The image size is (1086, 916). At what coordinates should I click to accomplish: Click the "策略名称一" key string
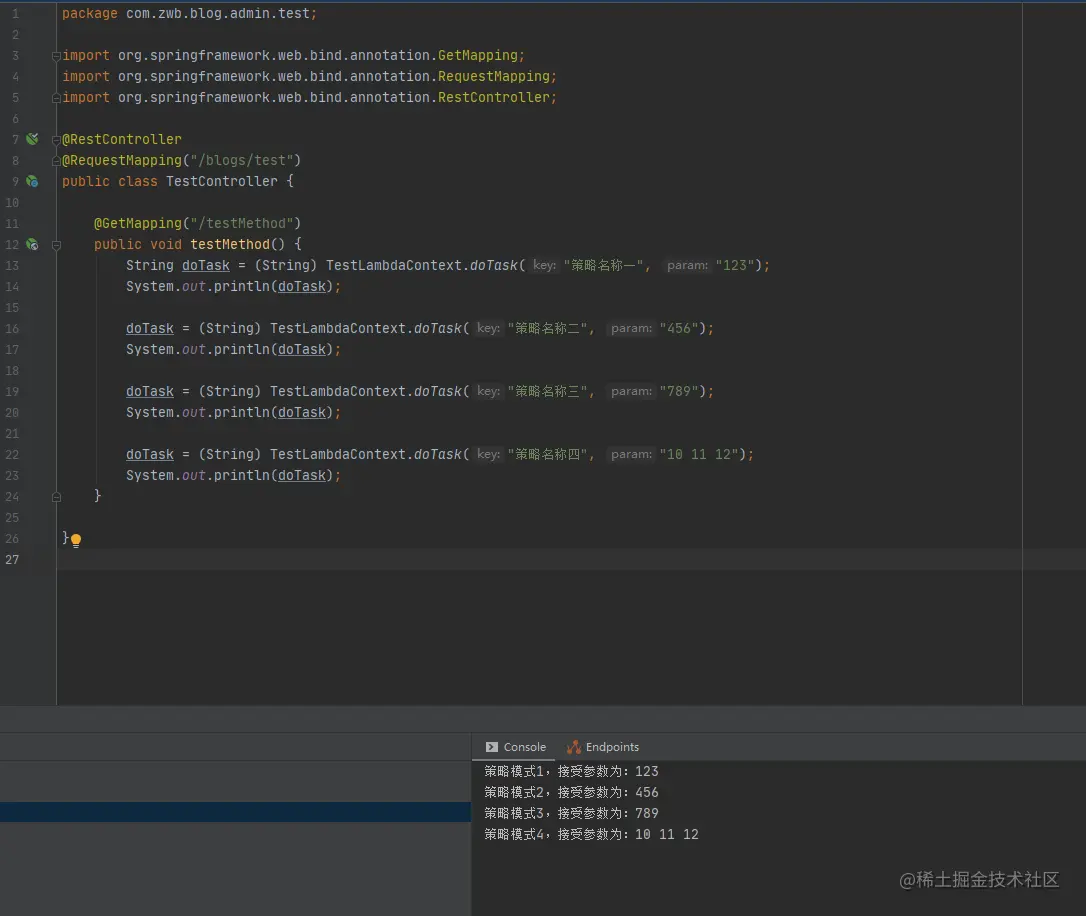point(603,266)
